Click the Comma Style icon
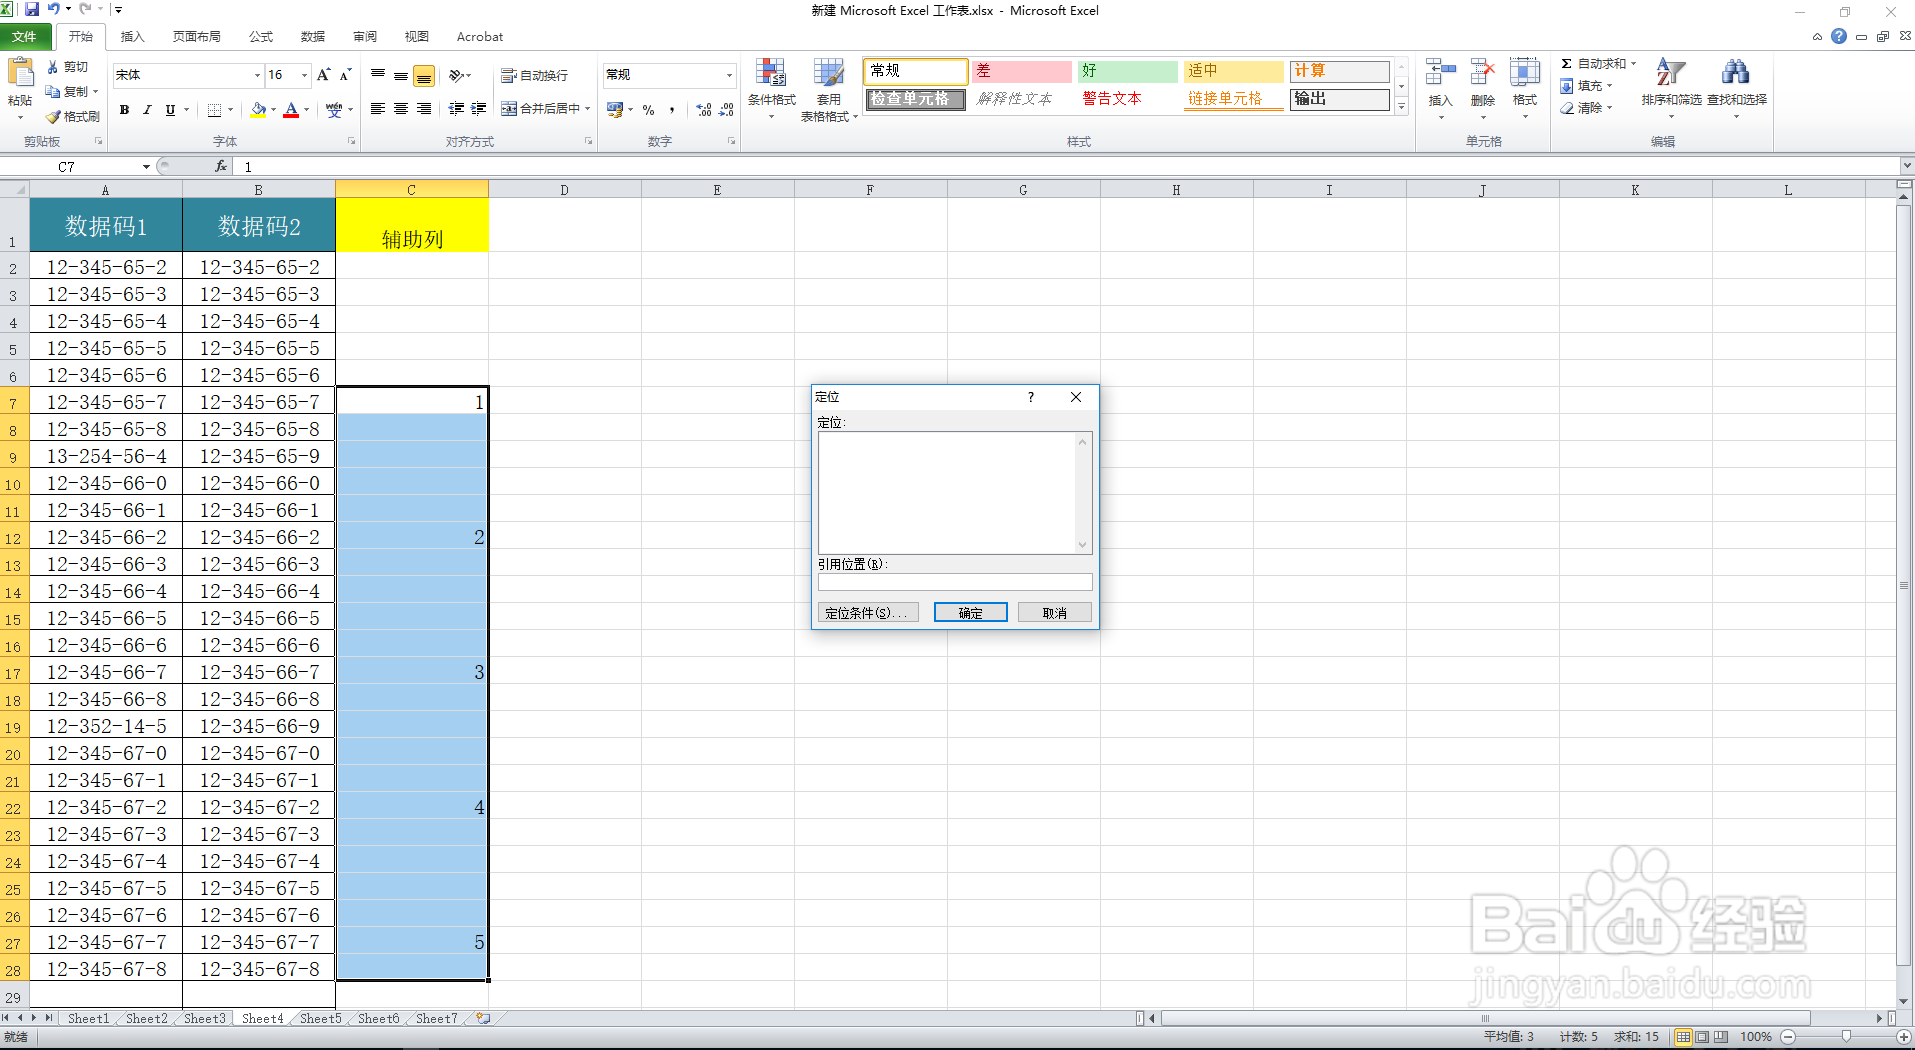This screenshot has width=1915, height=1050. (x=672, y=110)
